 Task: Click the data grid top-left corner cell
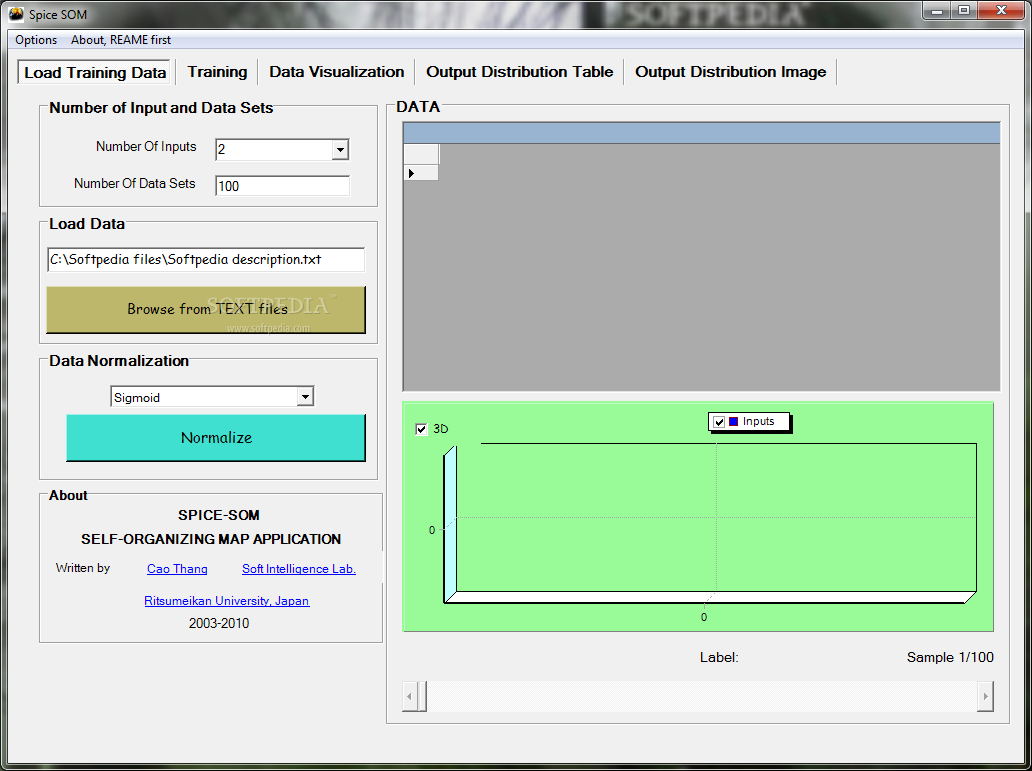(x=421, y=154)
